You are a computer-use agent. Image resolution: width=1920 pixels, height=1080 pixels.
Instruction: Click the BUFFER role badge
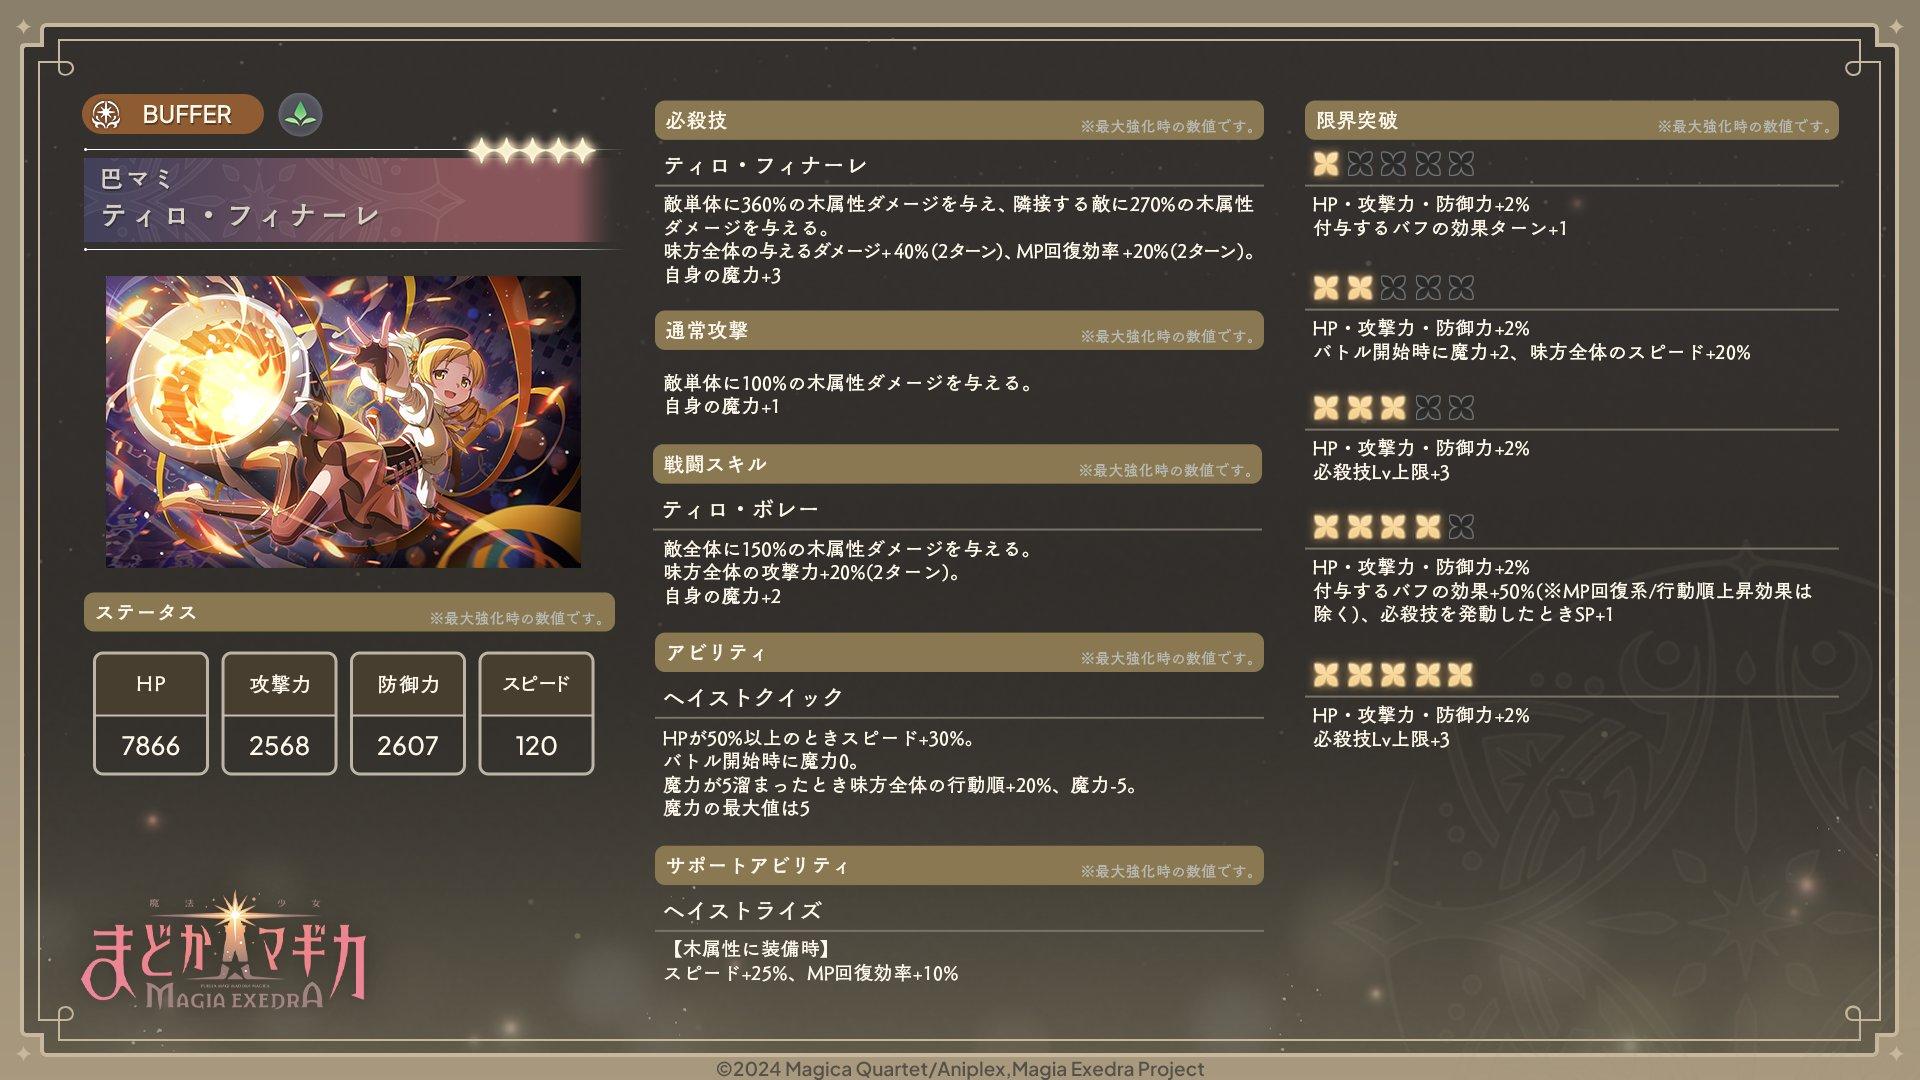(x=173, y=114)
